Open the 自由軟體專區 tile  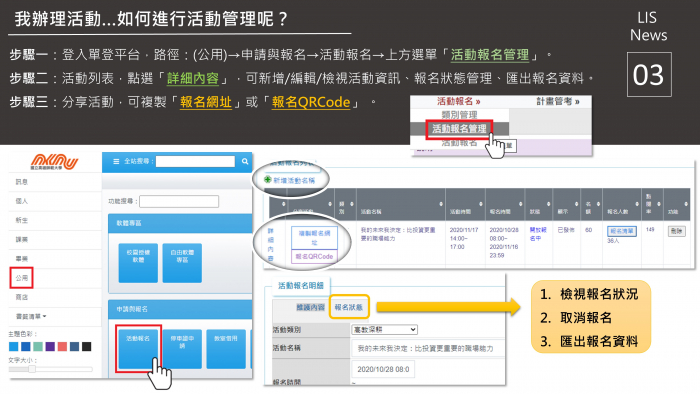click(x=182, y=263)
